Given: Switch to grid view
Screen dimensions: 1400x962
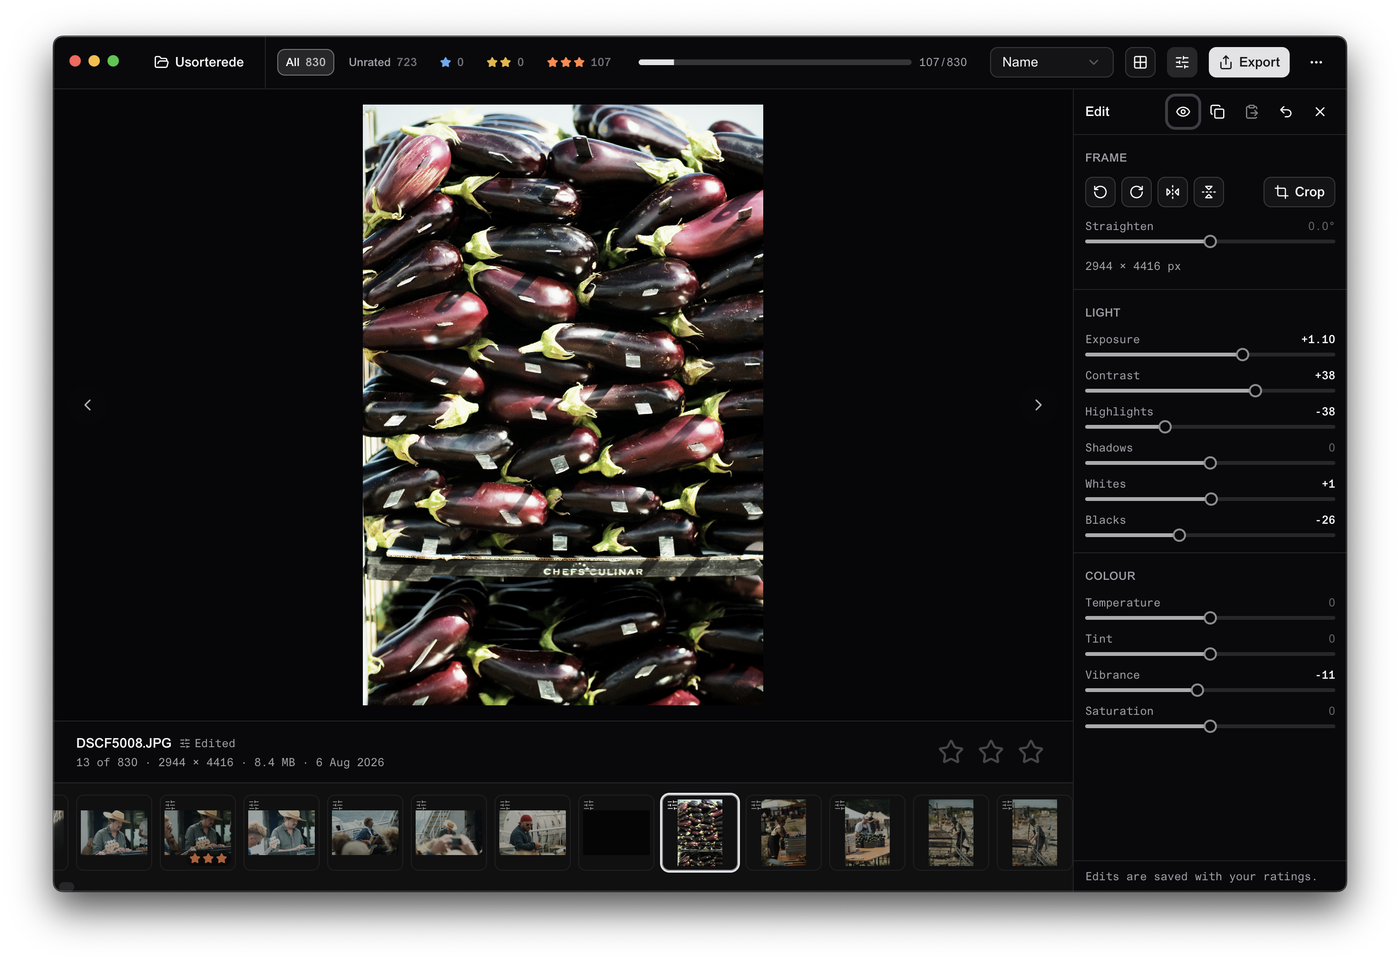Looking at the screenshot, I should click(x=1140, y=62).
